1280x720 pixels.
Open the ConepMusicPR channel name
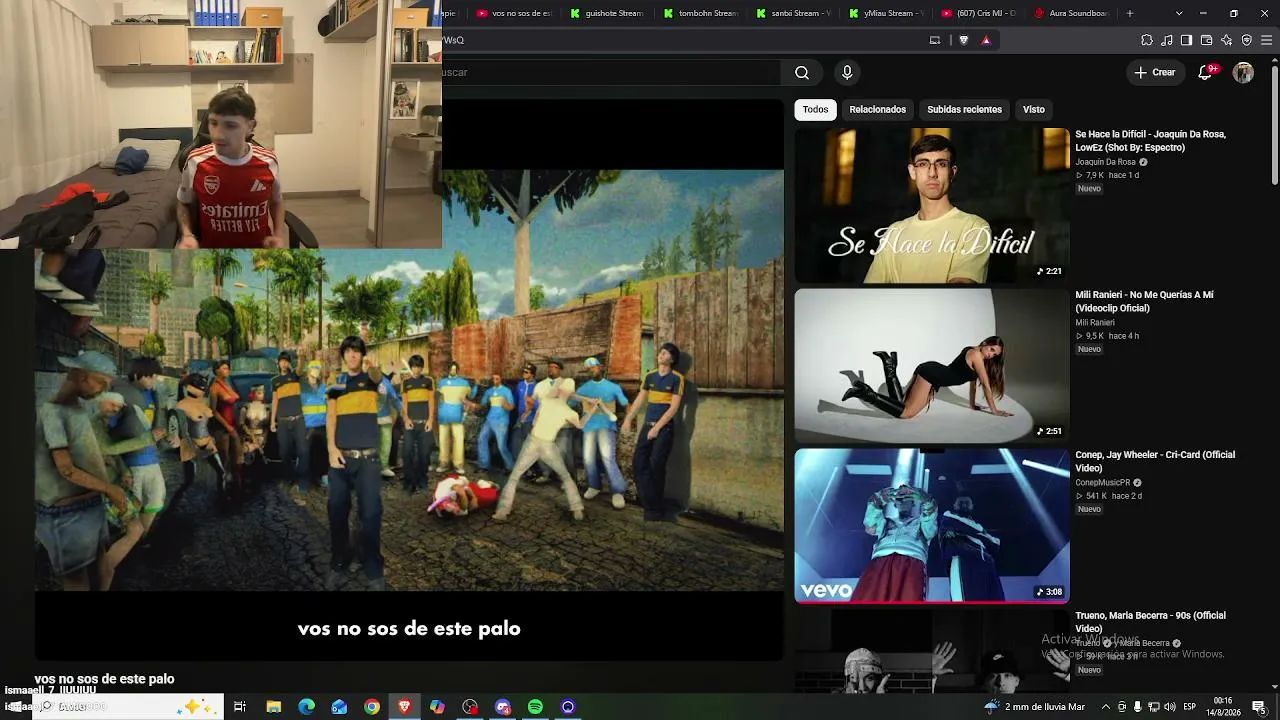1102,483
